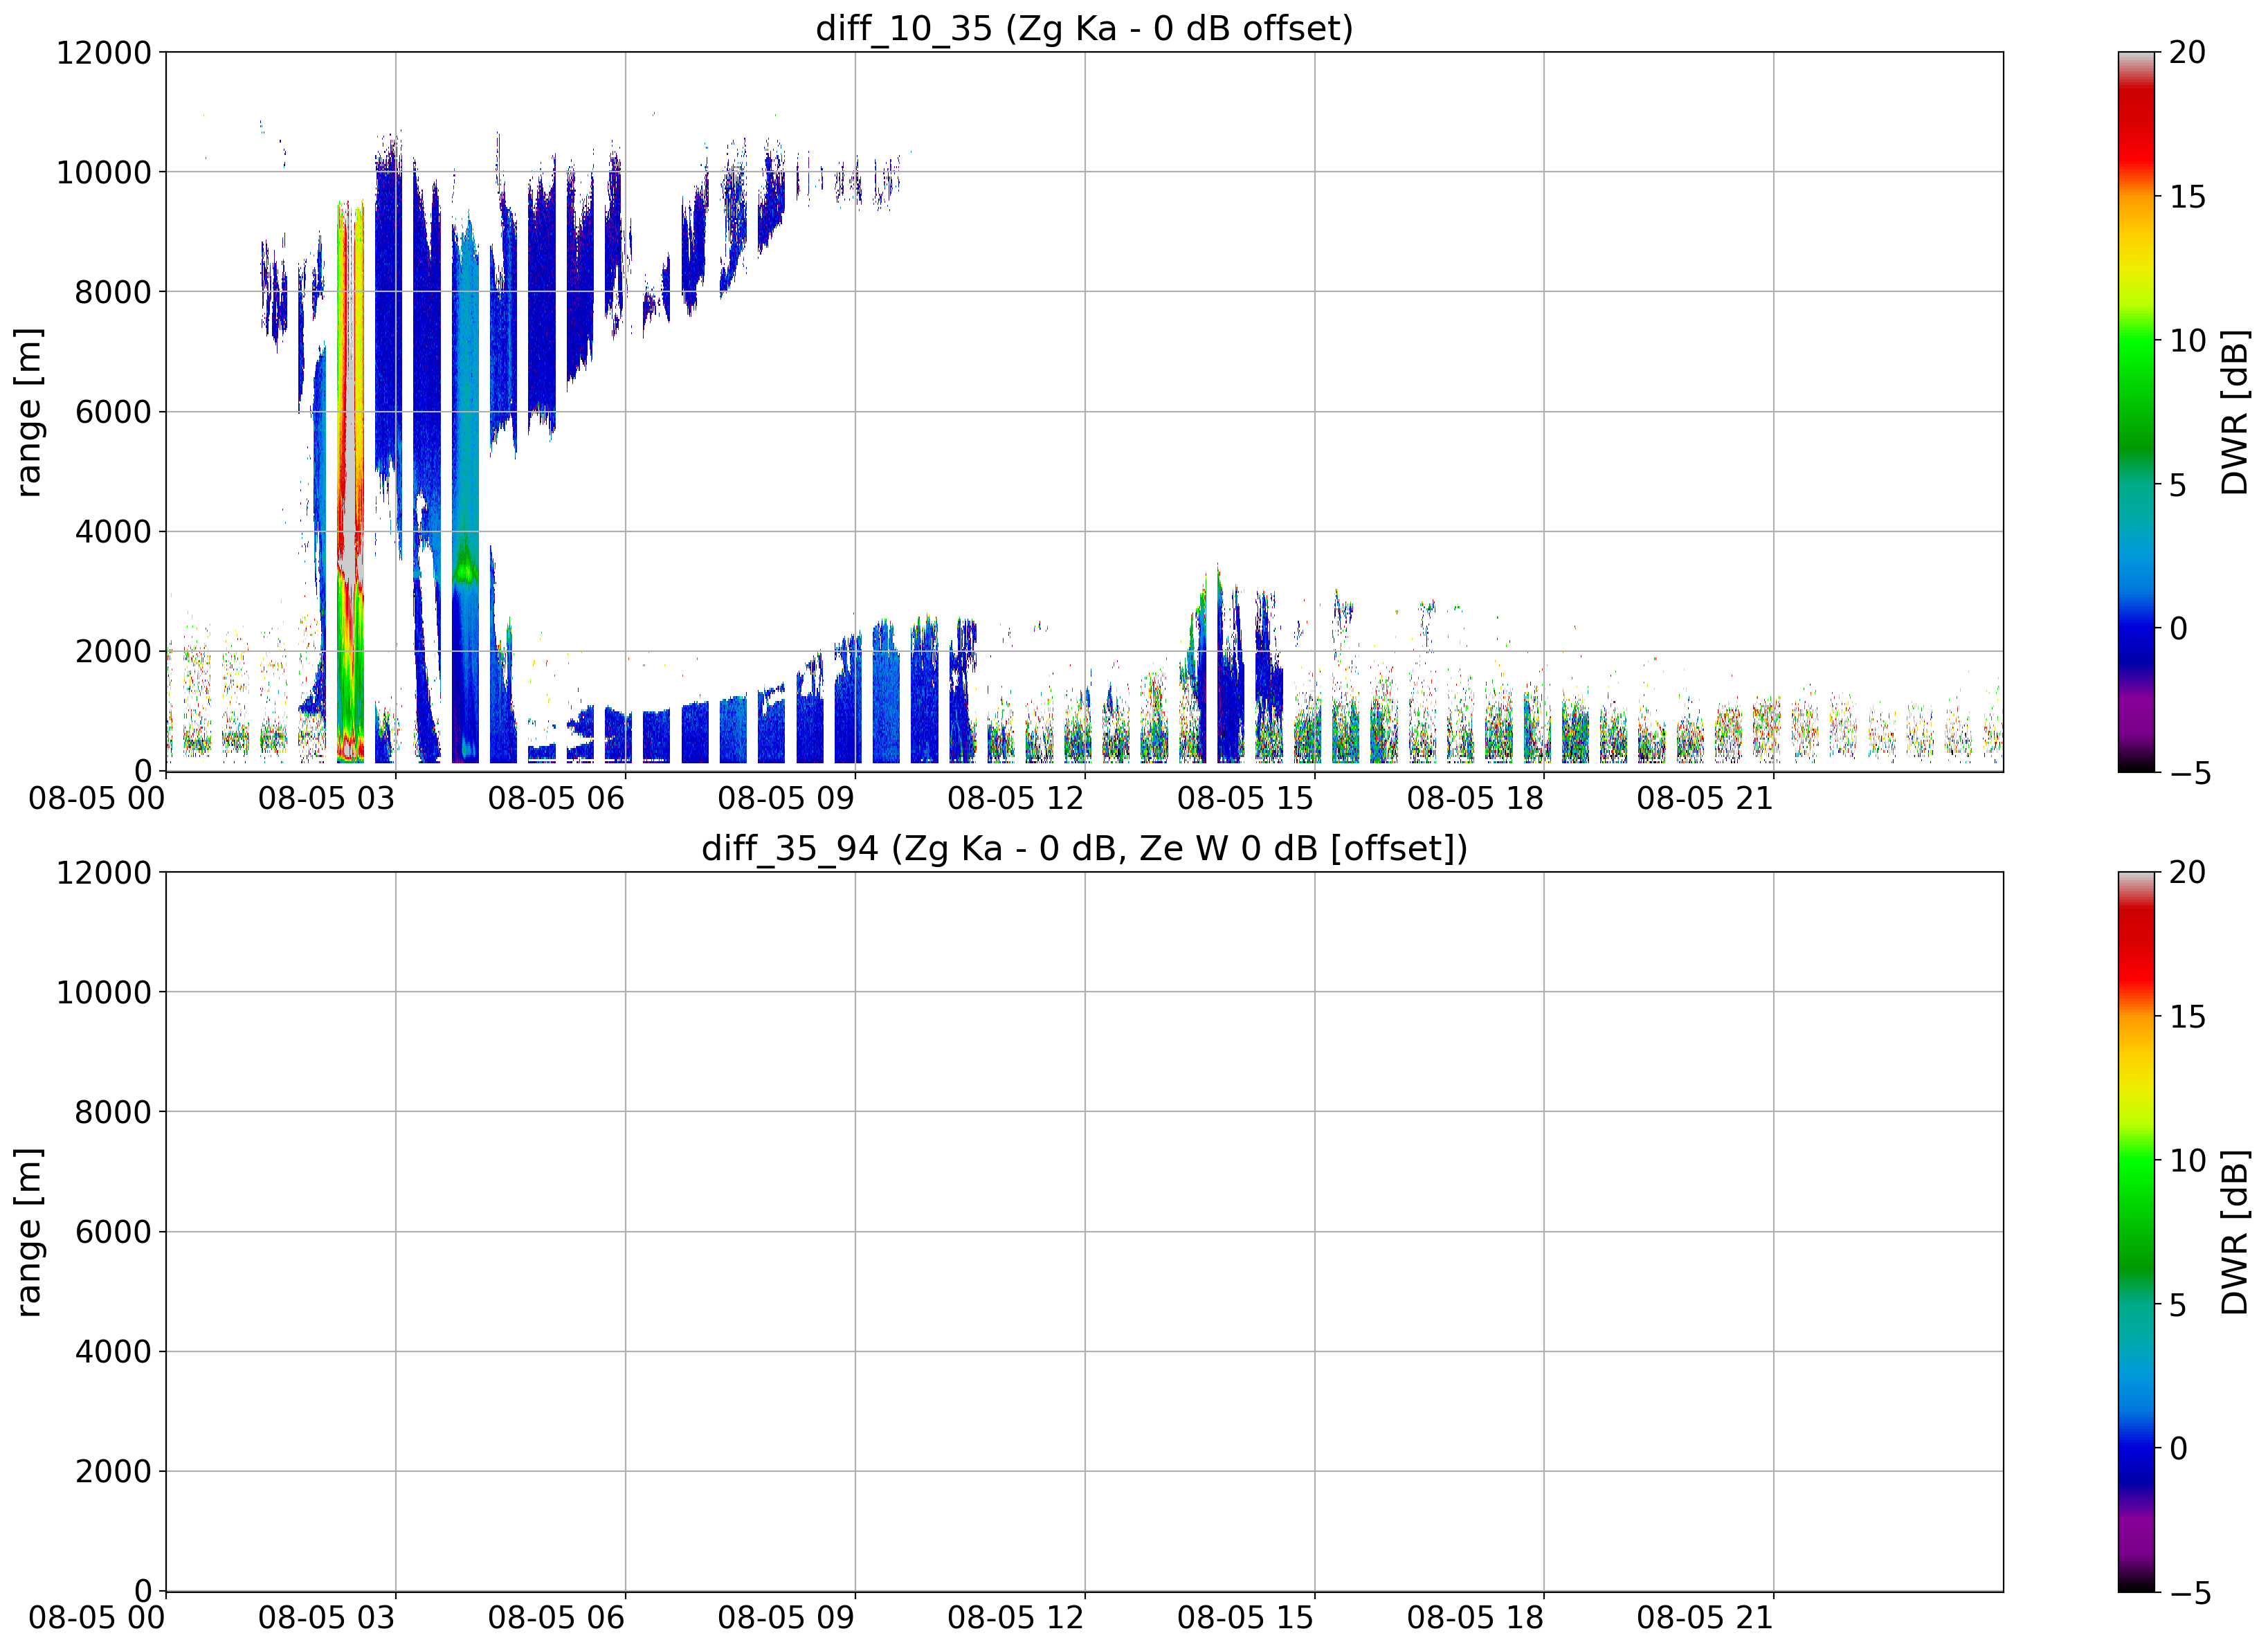Click x-tick '08-05 21' under diff_35_94 plot

1705,1618
